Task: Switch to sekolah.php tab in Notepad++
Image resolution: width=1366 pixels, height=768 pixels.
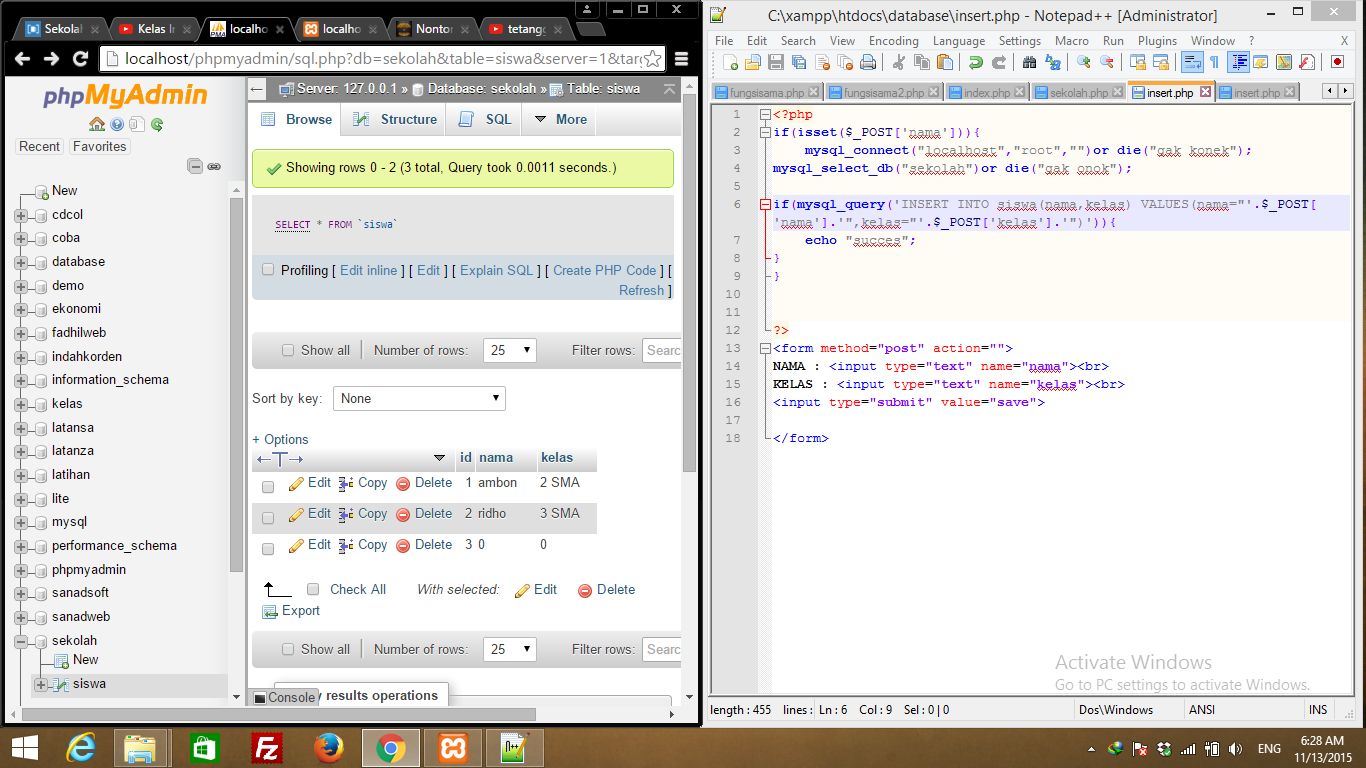Action: pyautogui.click(x=1078, y=92)
